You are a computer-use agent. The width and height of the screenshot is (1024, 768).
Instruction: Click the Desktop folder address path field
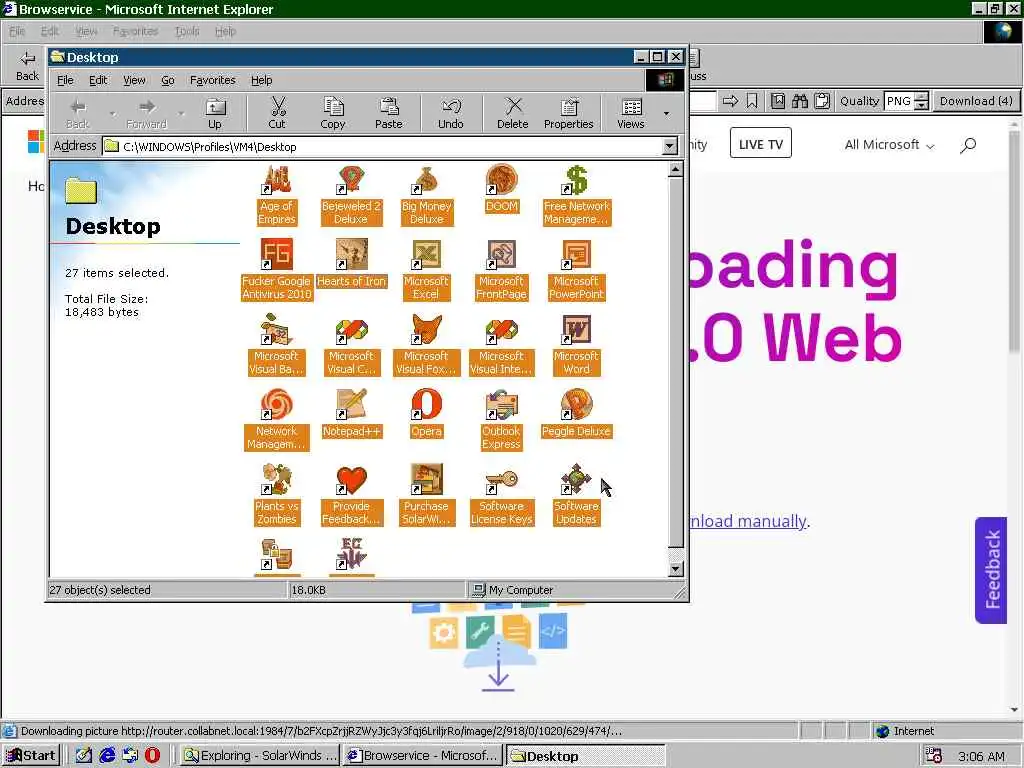click(390, 146)
